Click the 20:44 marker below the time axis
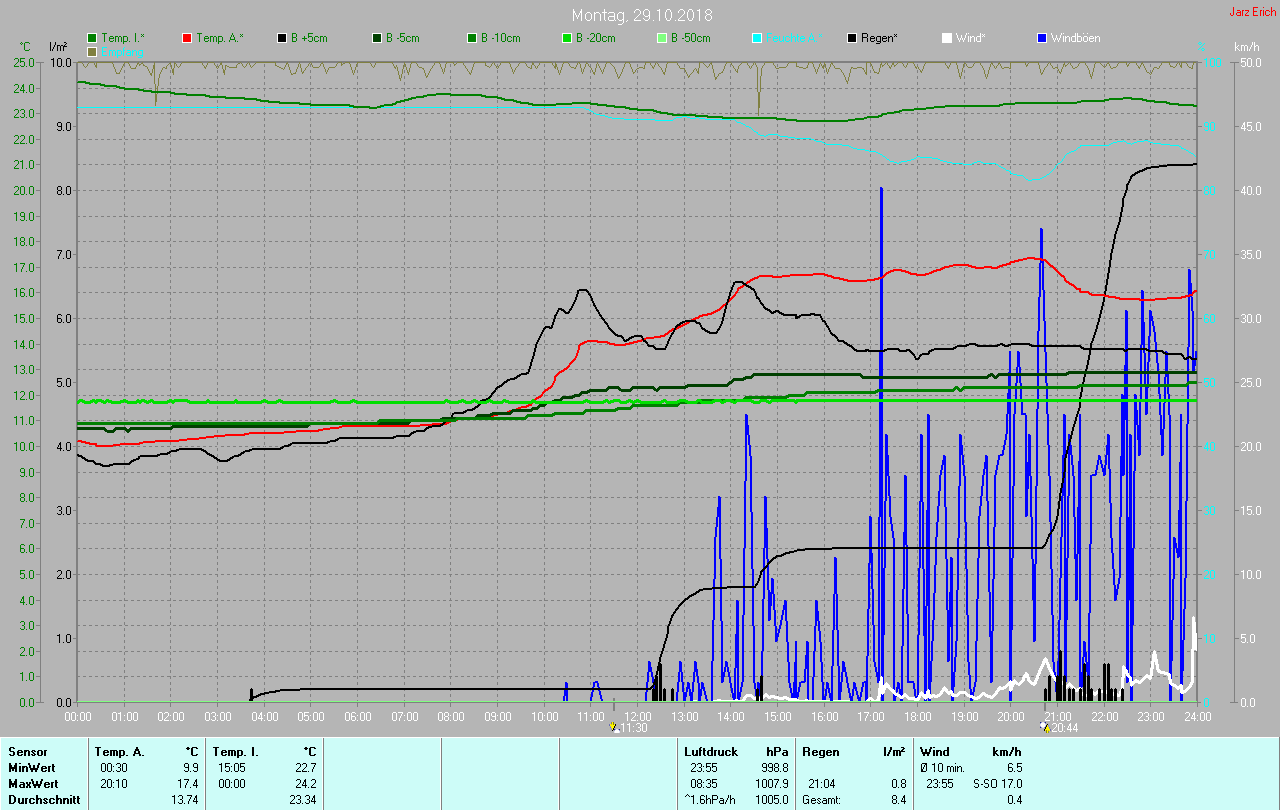The height and width of the screenshot is (810, 1280). (1062, 728)
